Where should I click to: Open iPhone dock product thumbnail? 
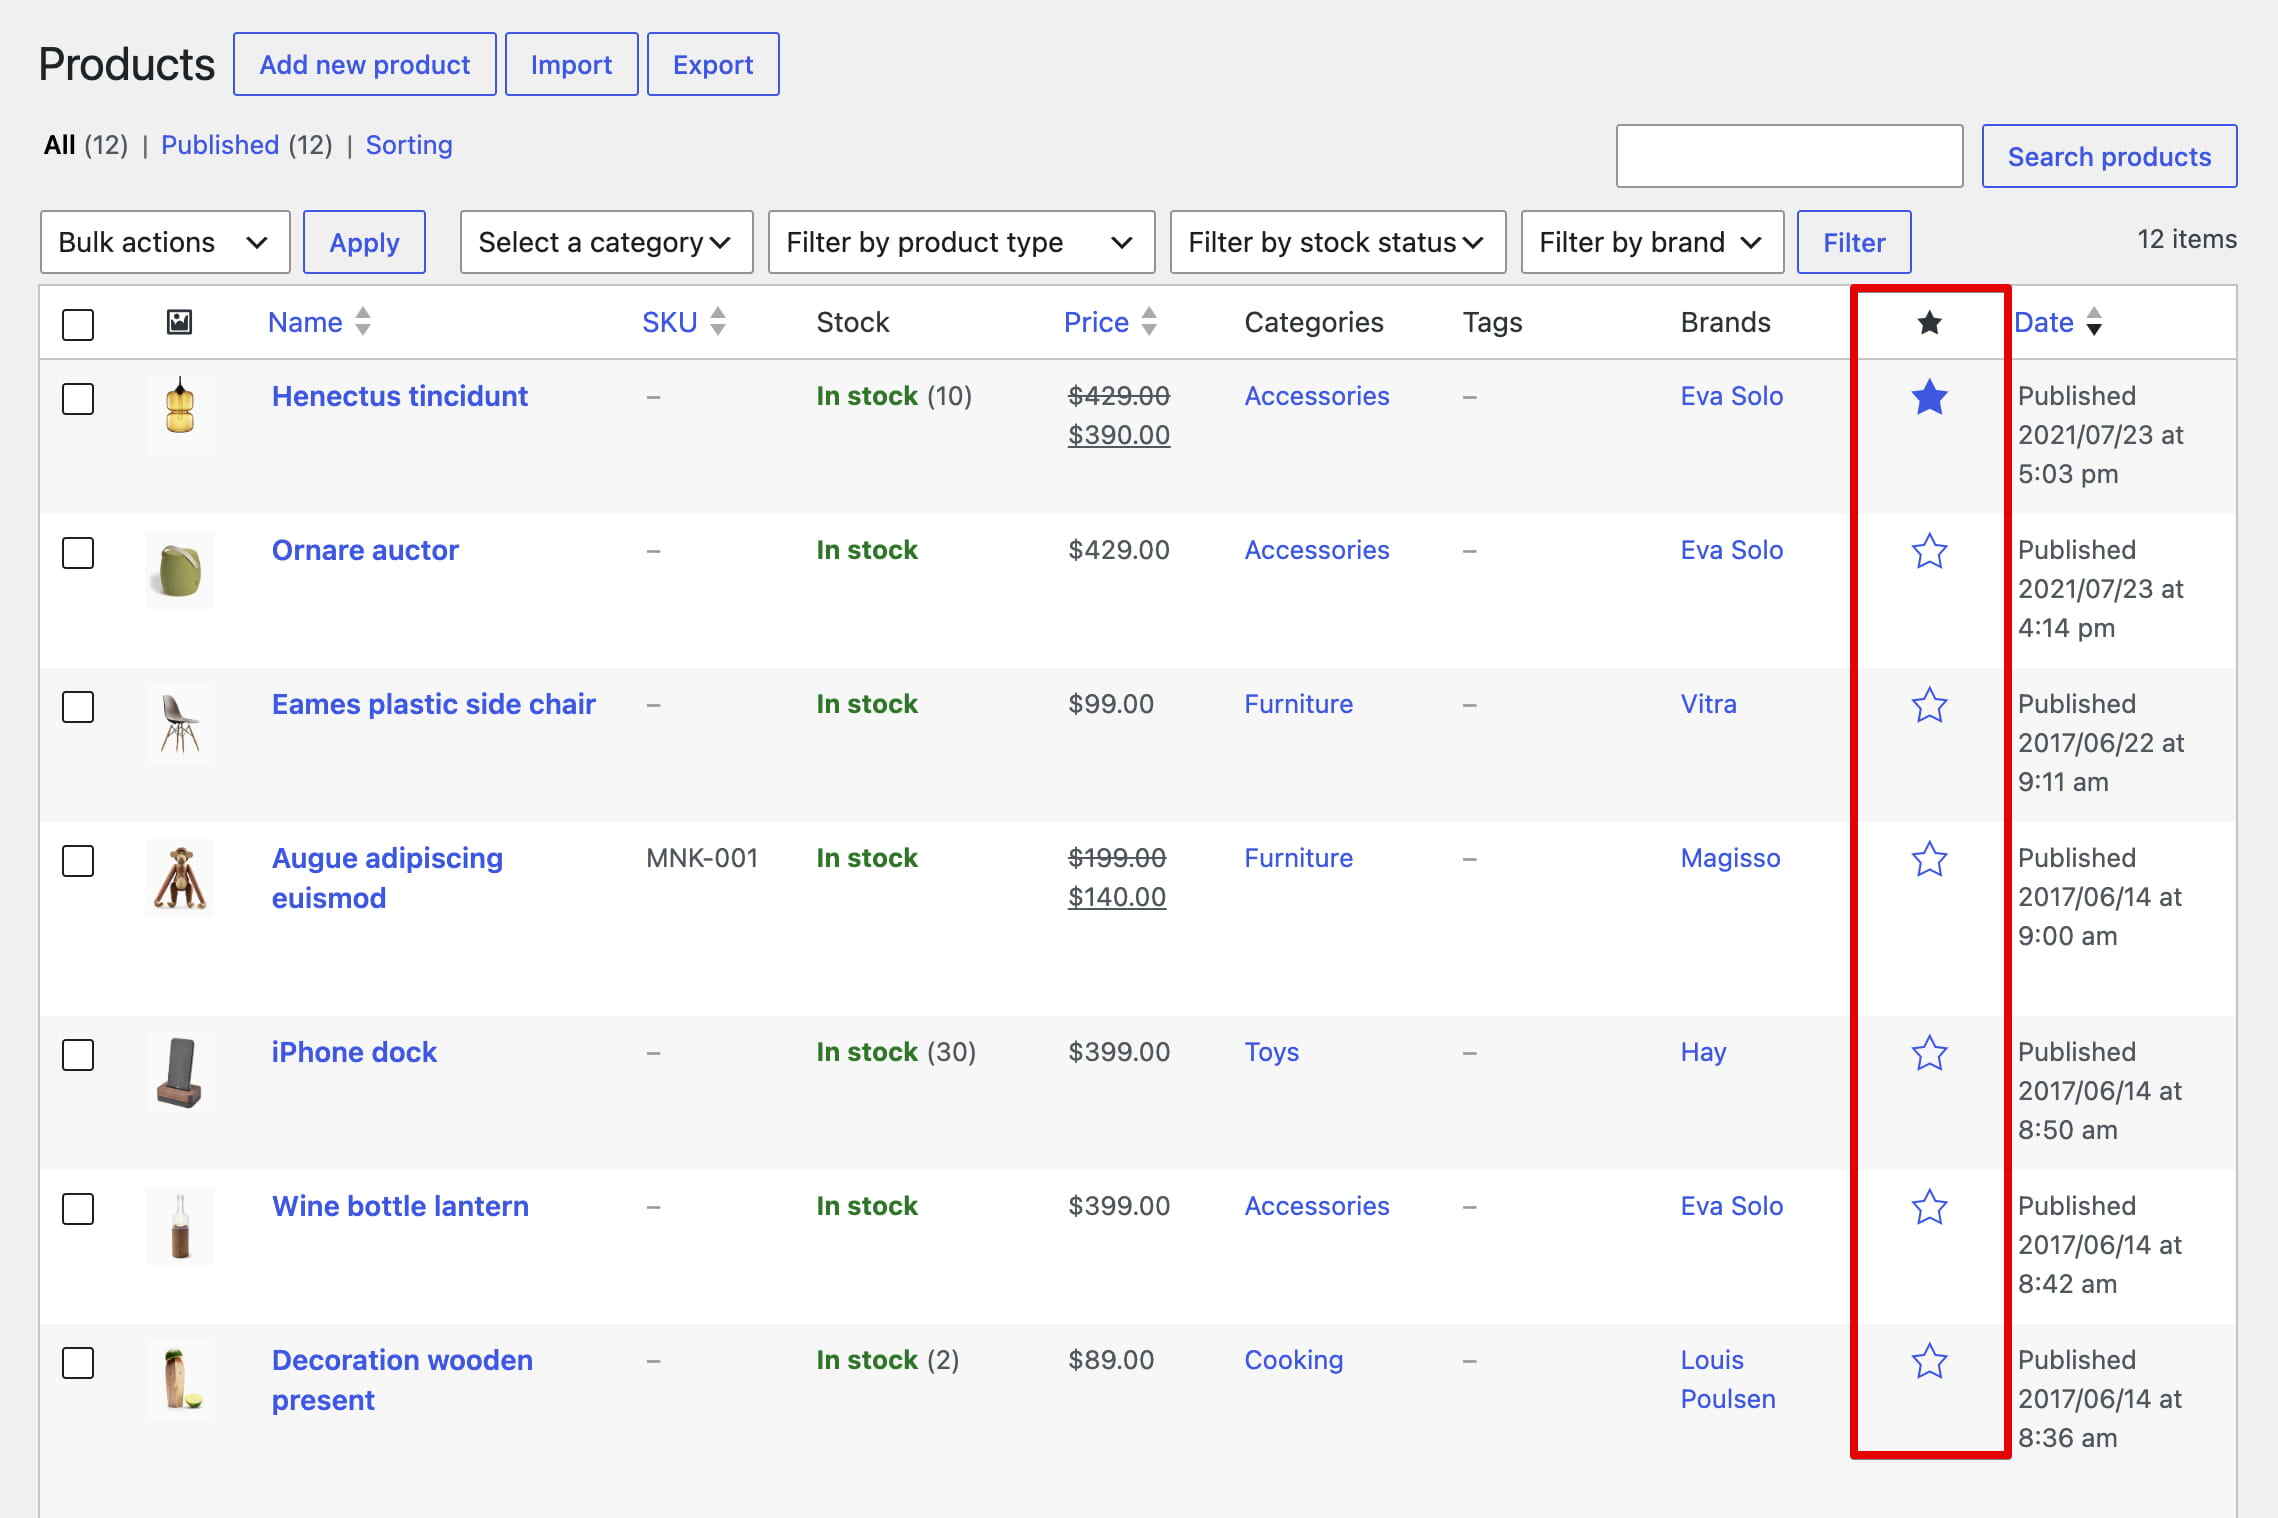click(180, 1072)
